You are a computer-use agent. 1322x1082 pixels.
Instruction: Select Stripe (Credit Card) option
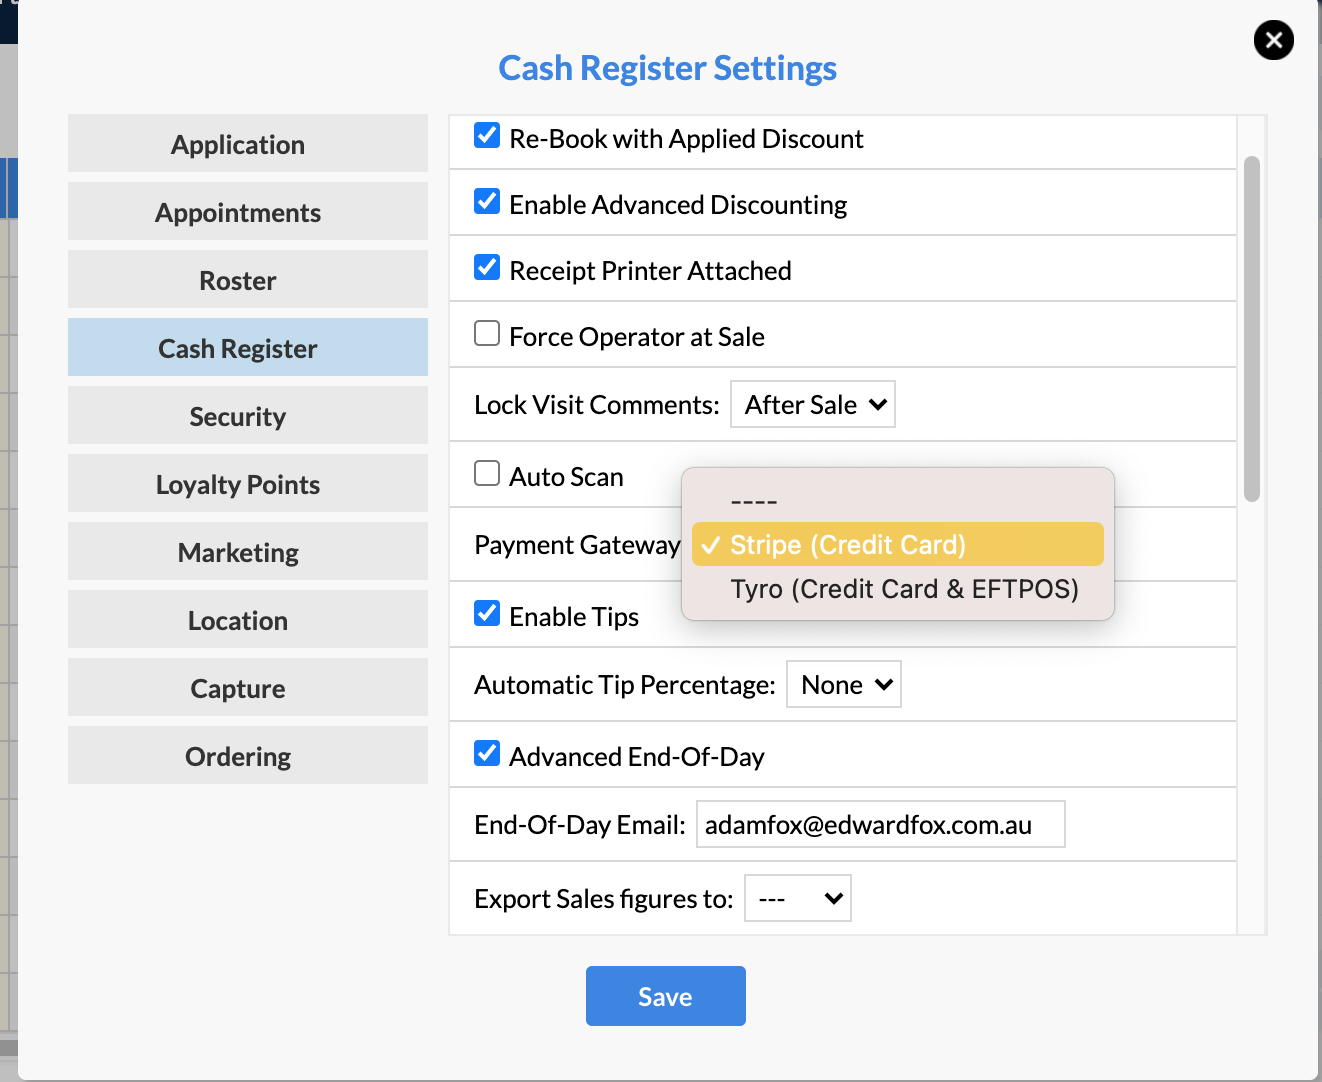pos(898,544)
